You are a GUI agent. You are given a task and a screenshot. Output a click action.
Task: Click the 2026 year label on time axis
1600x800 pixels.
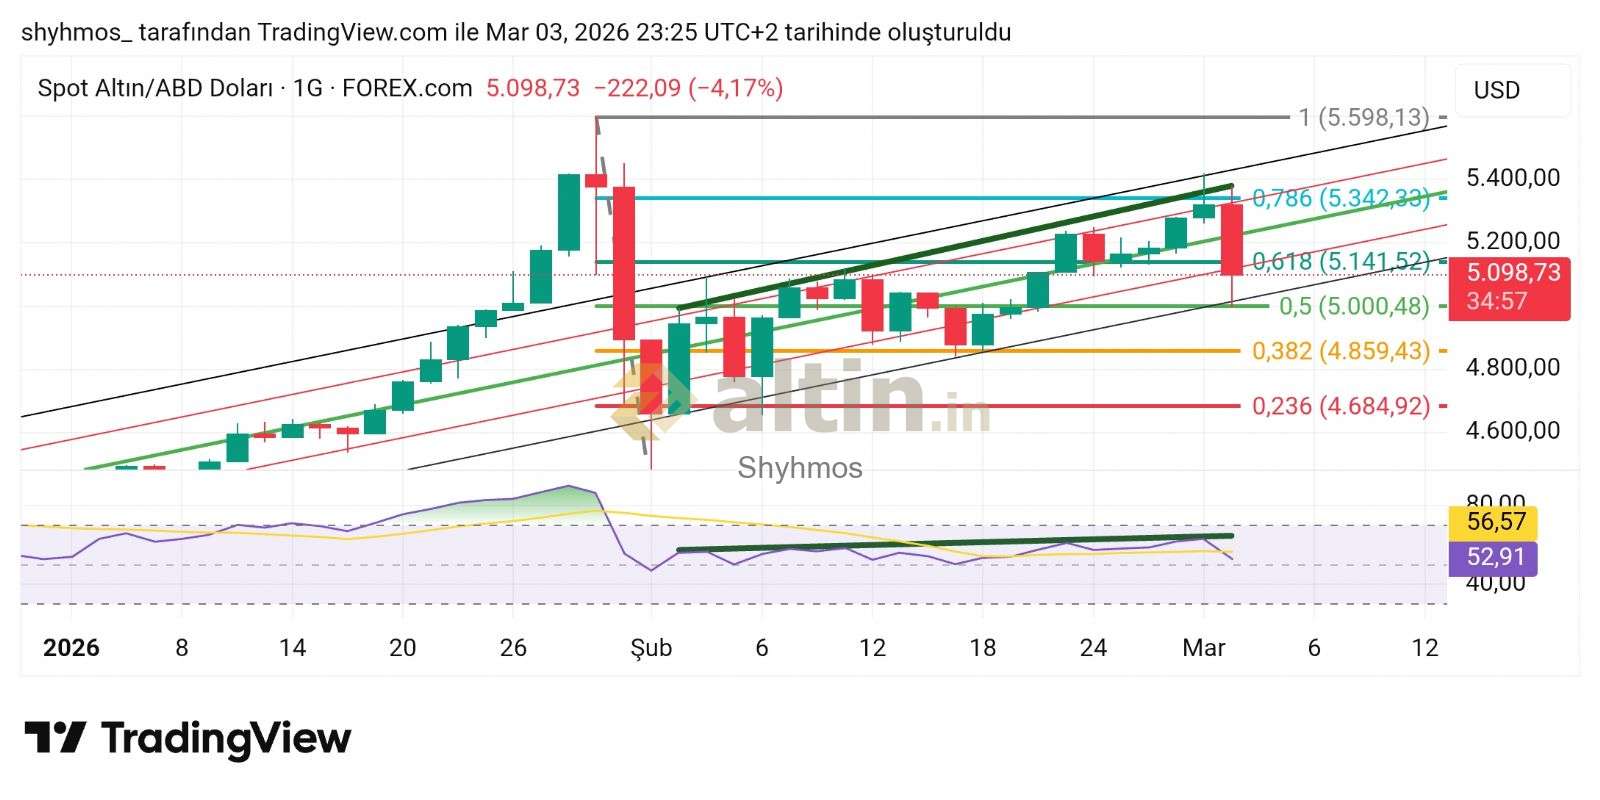pyautogui.click(x=71, y=648)
